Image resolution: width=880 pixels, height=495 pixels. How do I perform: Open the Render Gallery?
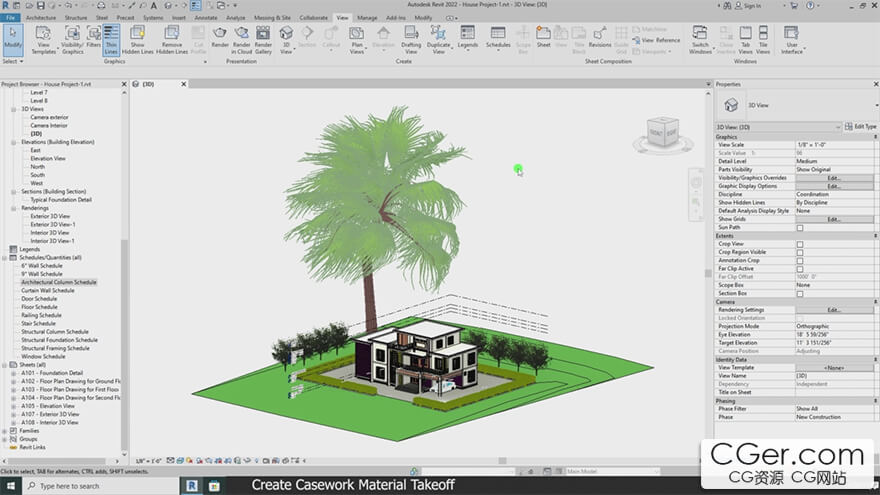[x=263, y=39]
